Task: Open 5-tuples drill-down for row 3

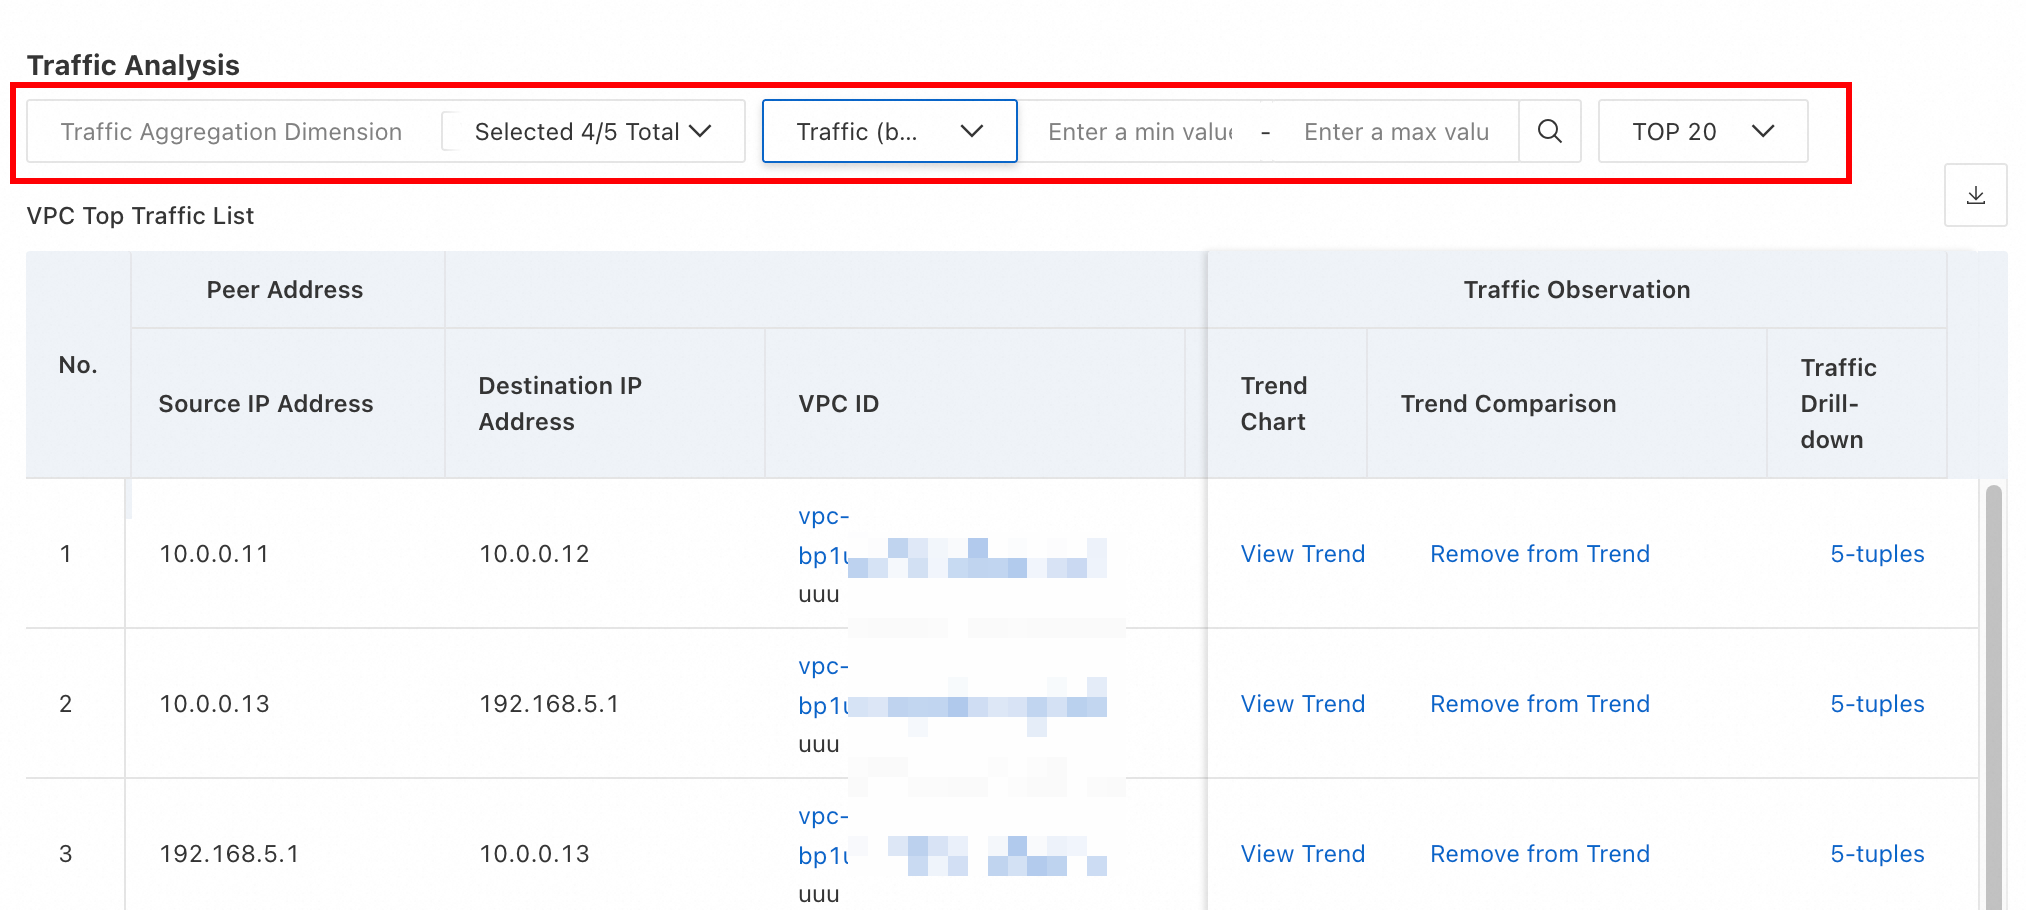Action: coord(1876,854)
